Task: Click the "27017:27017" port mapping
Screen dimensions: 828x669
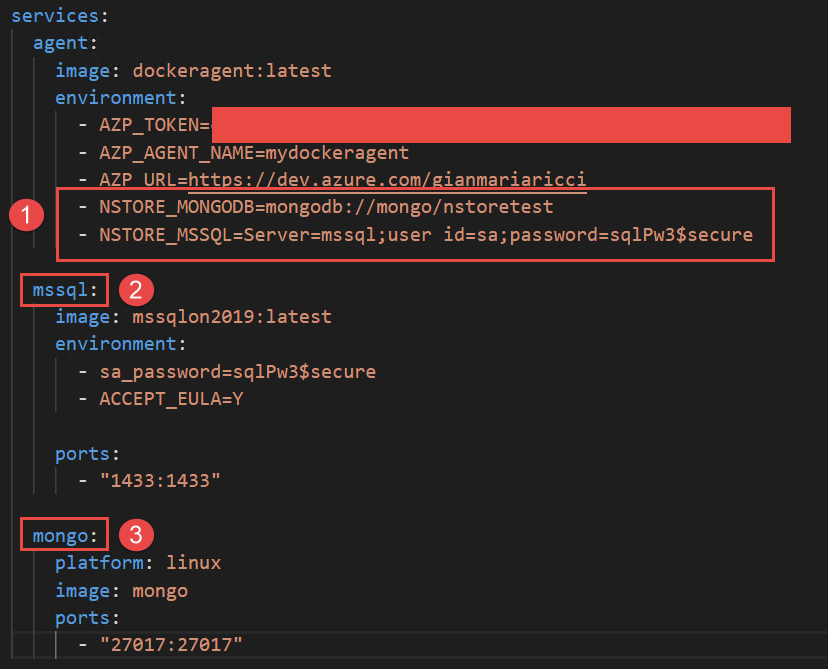Action: tap(170, 645)
